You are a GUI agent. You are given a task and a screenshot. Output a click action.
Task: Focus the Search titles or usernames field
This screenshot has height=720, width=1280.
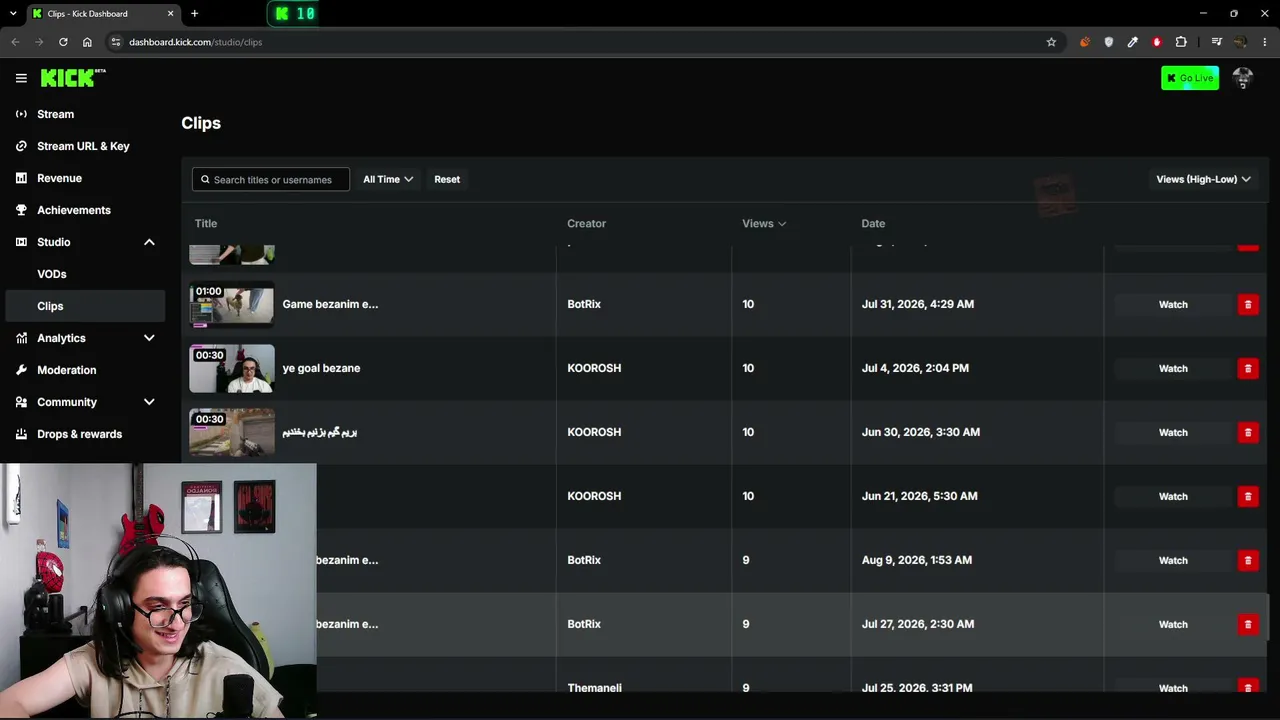(x=271, y=179)
